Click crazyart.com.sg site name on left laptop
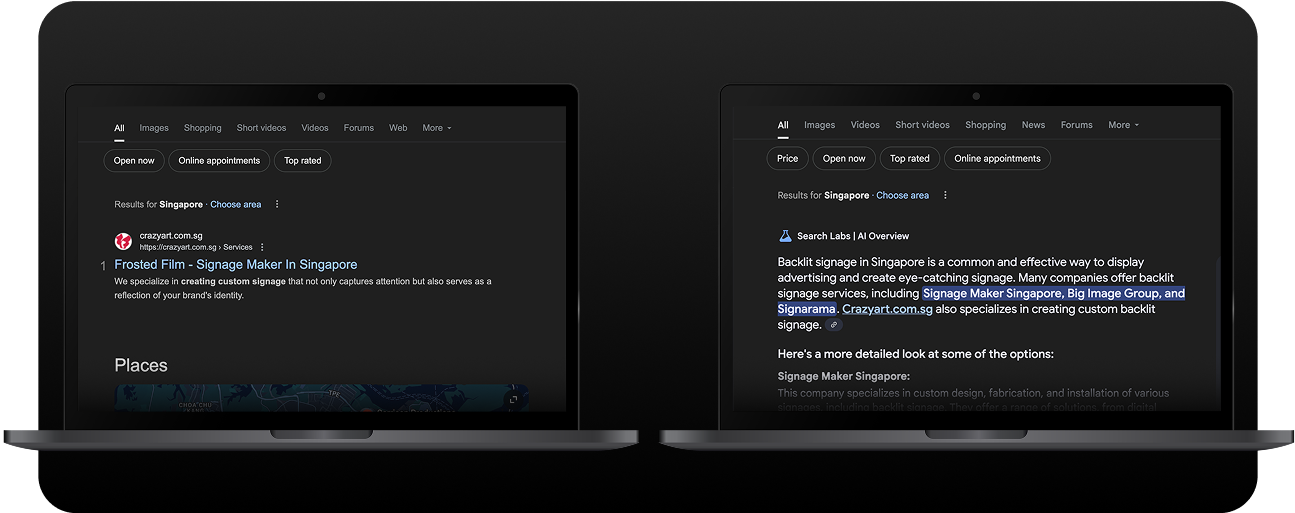Screen dimensions: 1295x513 coord(171,236)
